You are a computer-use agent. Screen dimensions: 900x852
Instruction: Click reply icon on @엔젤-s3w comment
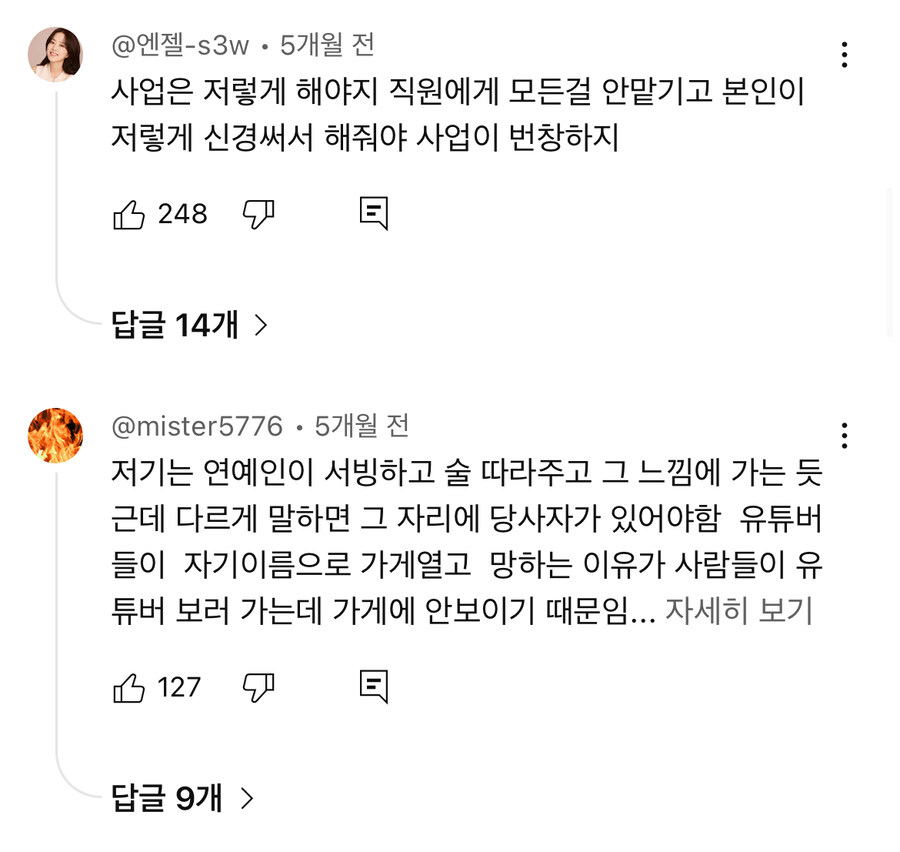pyautogui.click(x=373, y=213)
